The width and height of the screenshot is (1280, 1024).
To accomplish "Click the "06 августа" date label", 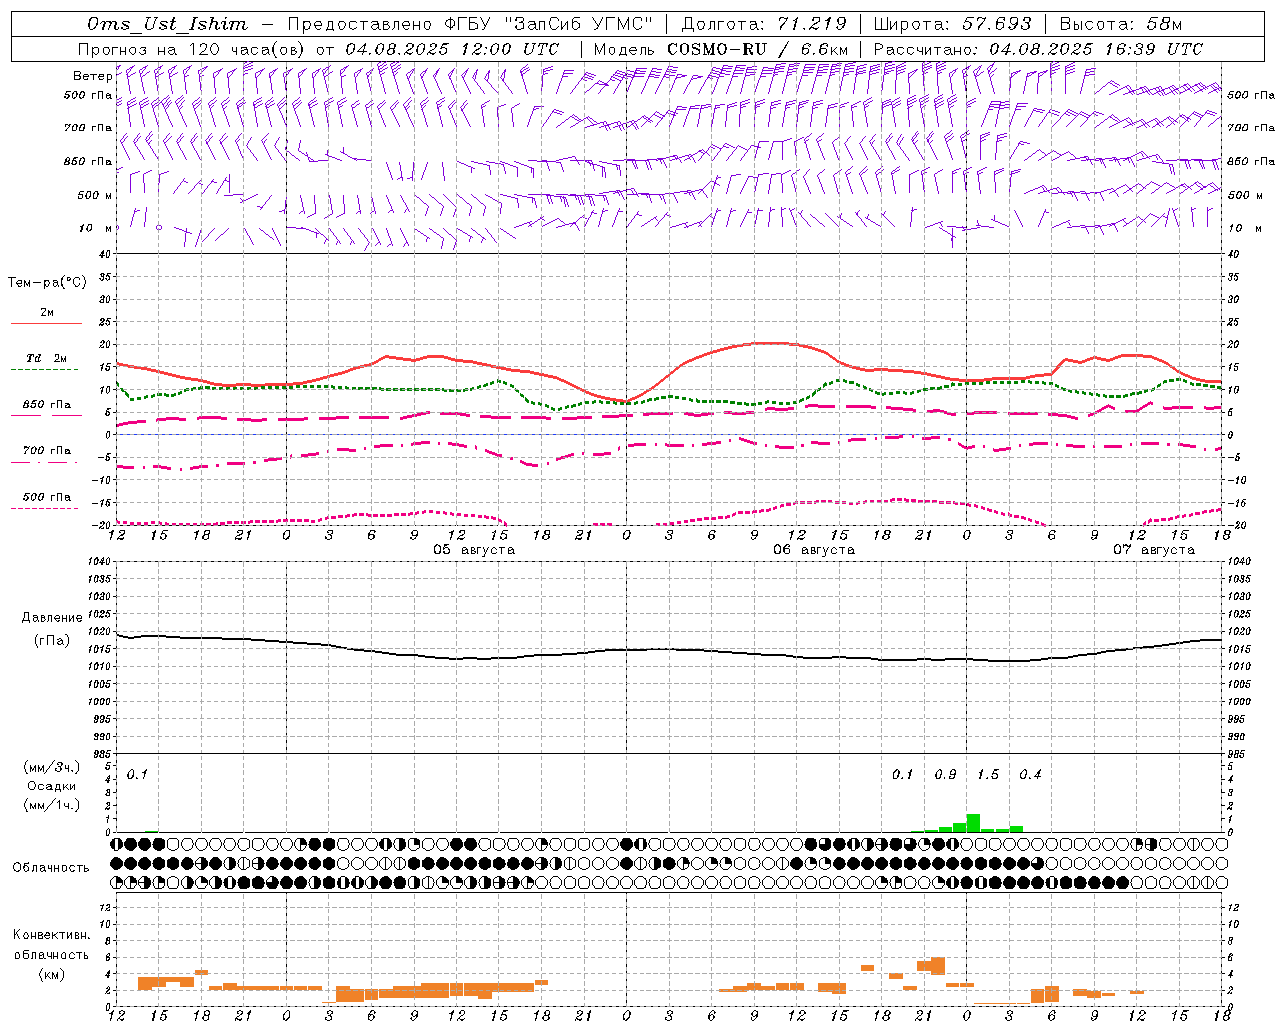I will 814,550.
